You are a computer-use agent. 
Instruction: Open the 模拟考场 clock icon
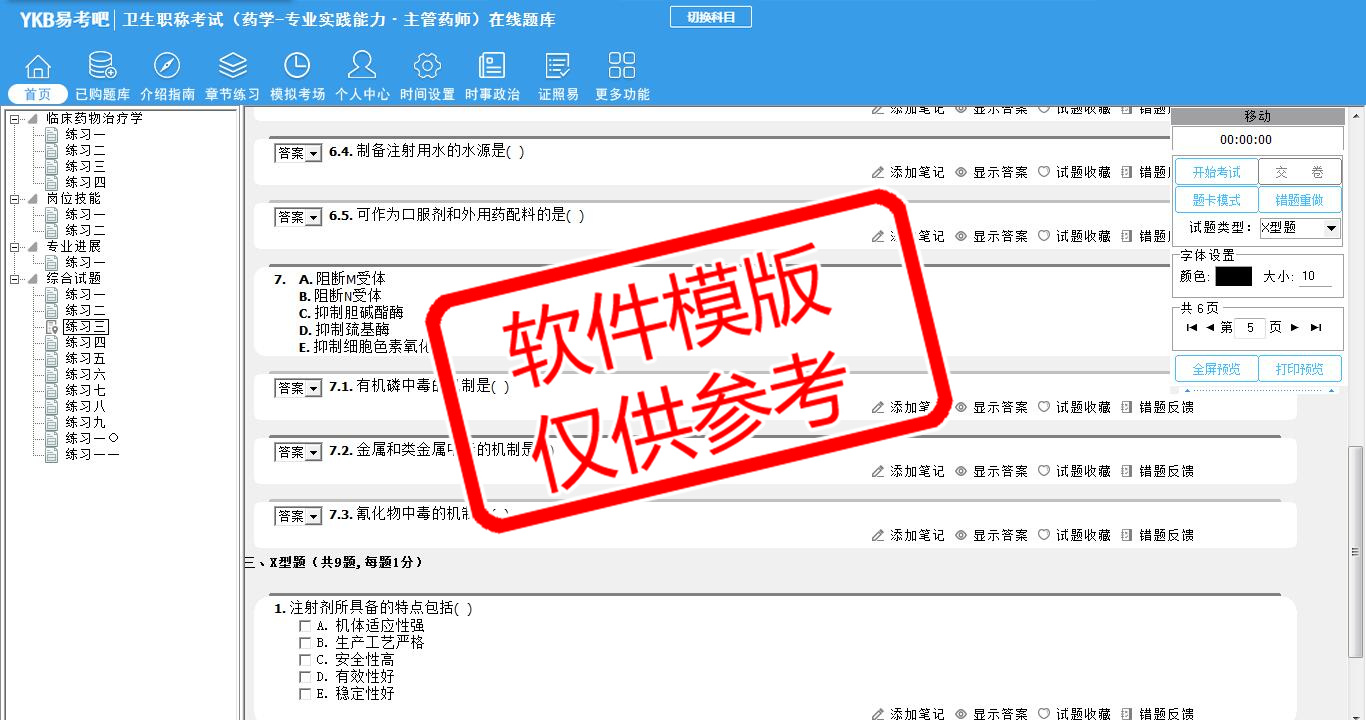[297, 67]
